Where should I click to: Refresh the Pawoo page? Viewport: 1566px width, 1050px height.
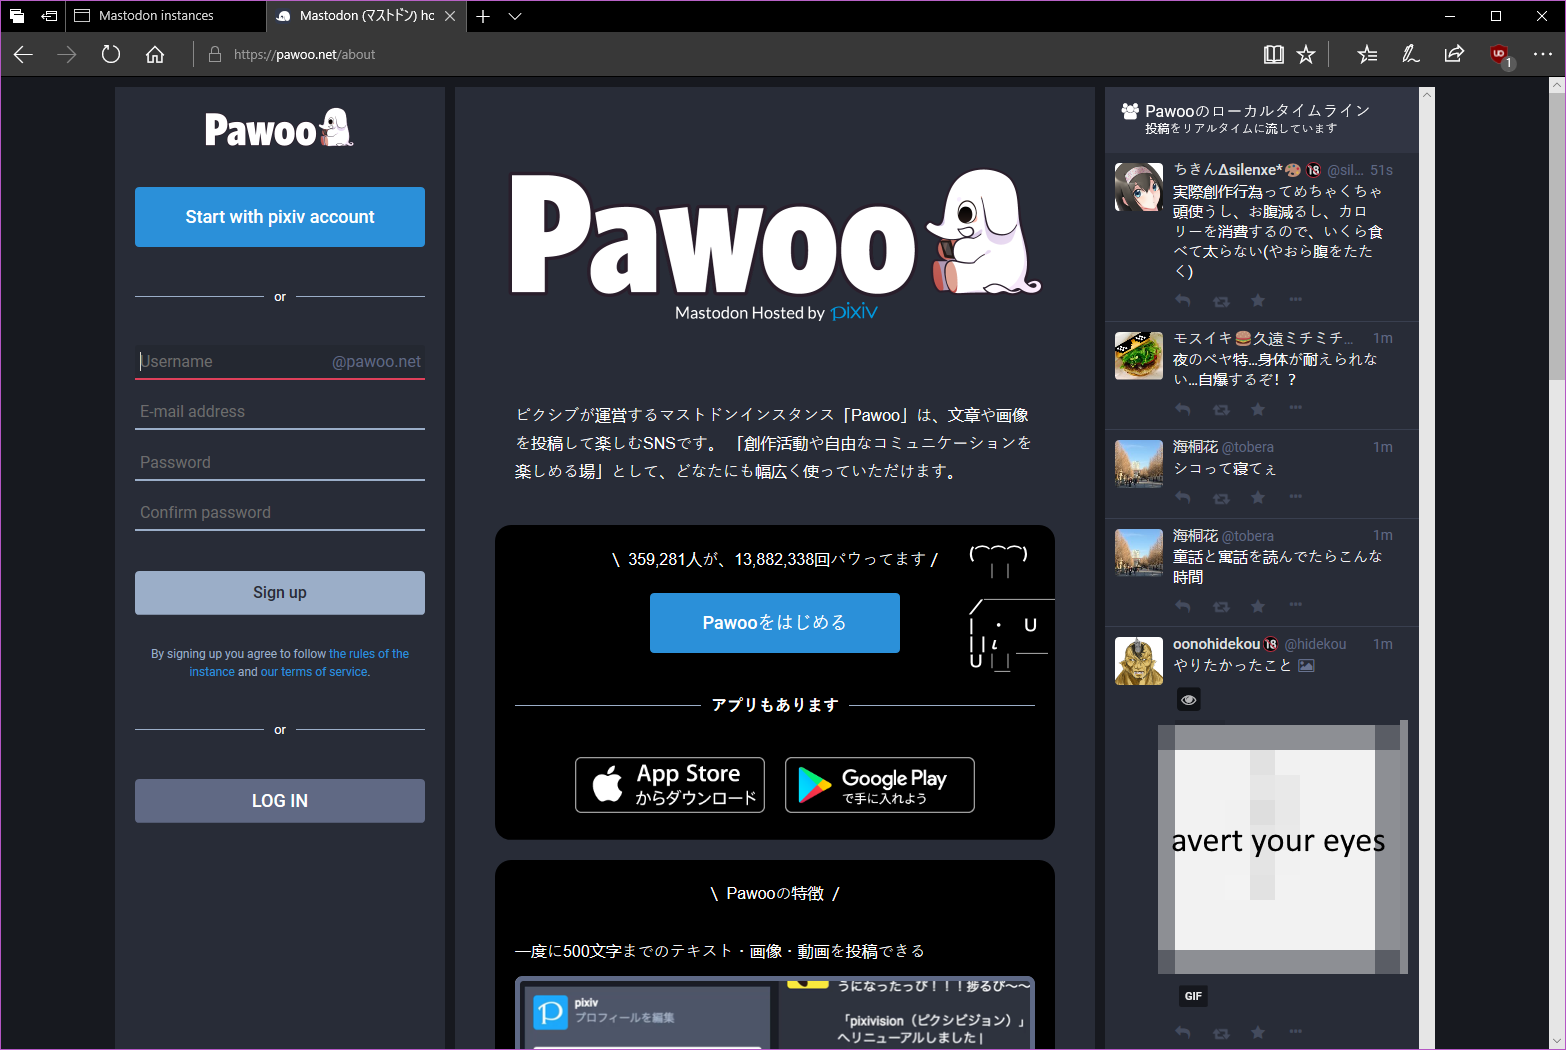point(111,55)
